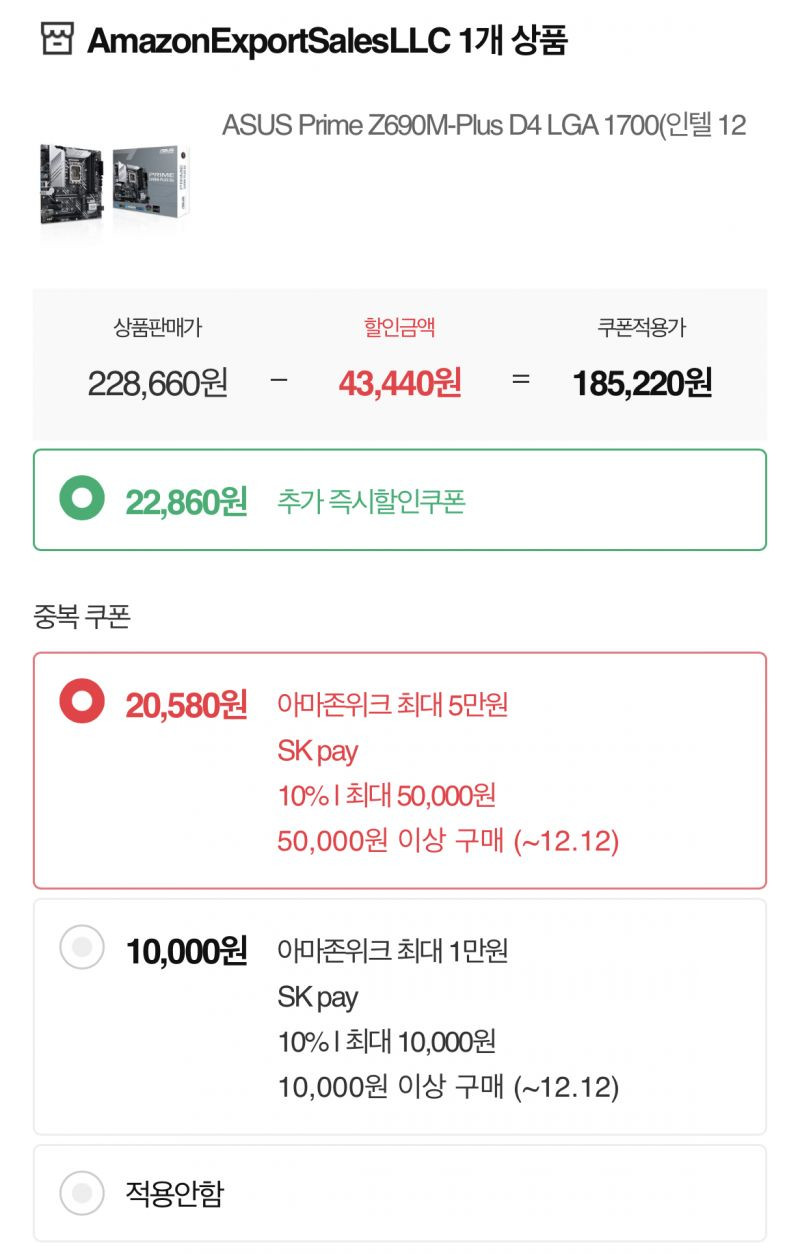Click the 쿠폰적용가 185,220원 total
This screenshot has width=800, height=1254.
(642, 383)
